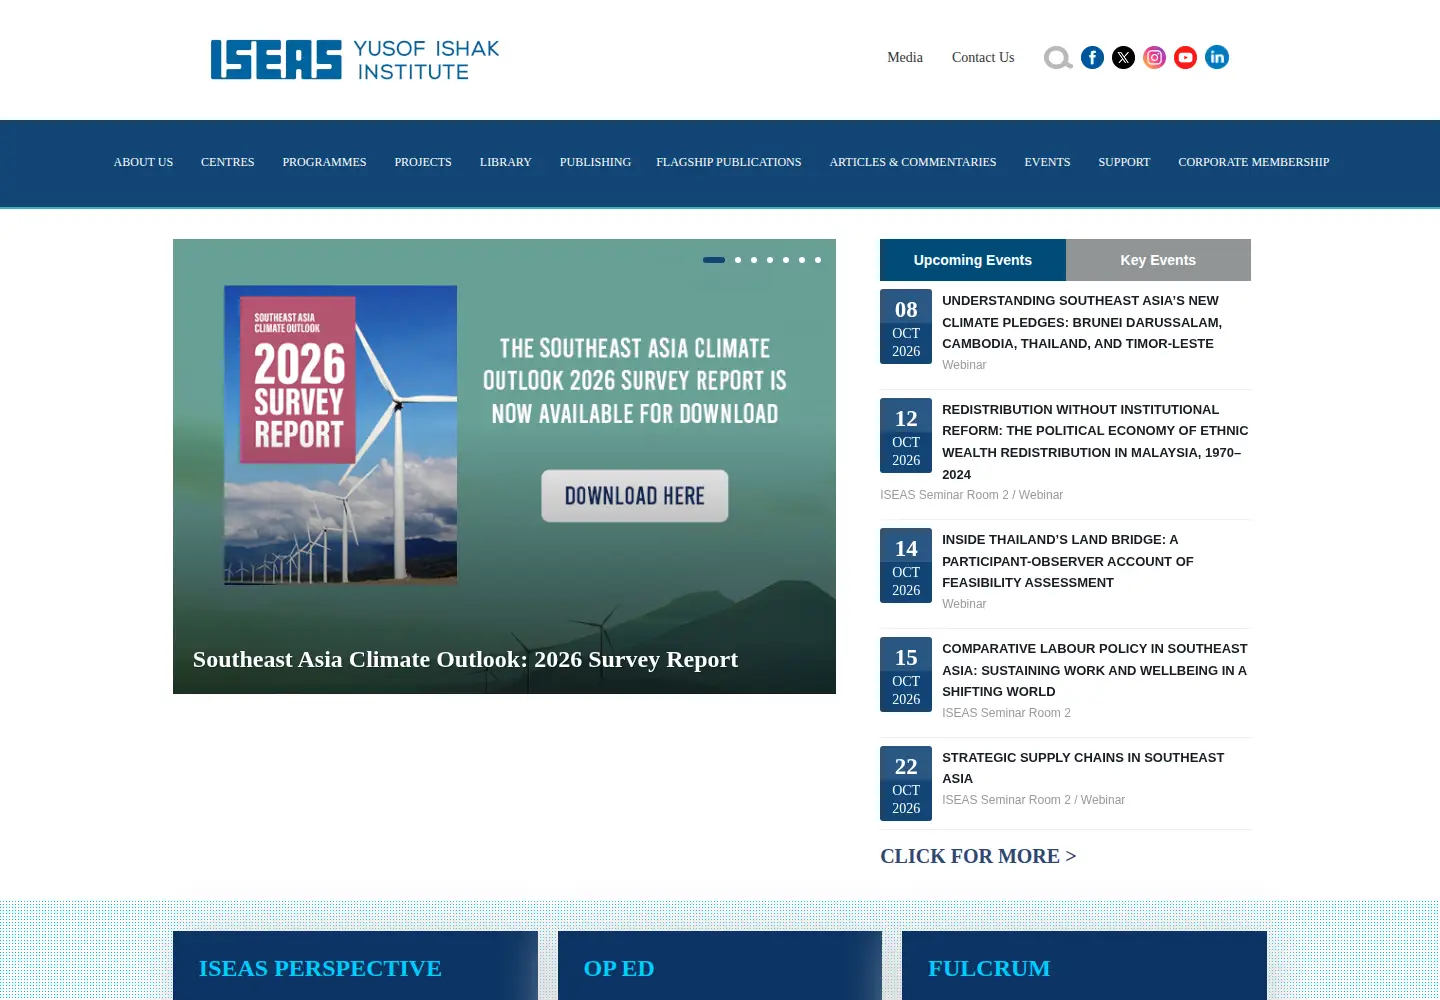Screen dimensions: 1440x1000
Task: Open the ISEAS Perspective section heading
Action: pos(320,968)
